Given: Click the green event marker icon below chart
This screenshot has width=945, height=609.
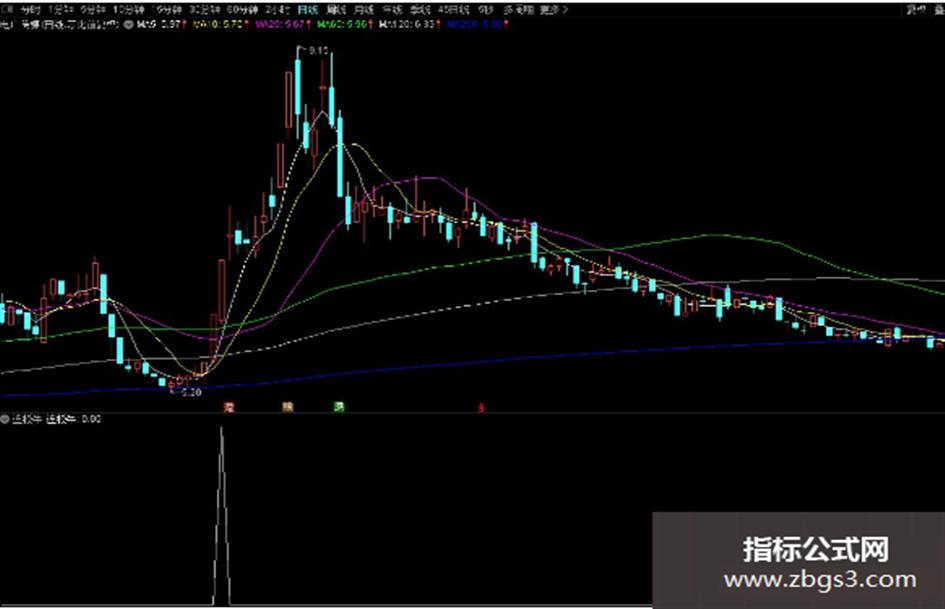Looking at the screenshot, I should tap(339, 407).
